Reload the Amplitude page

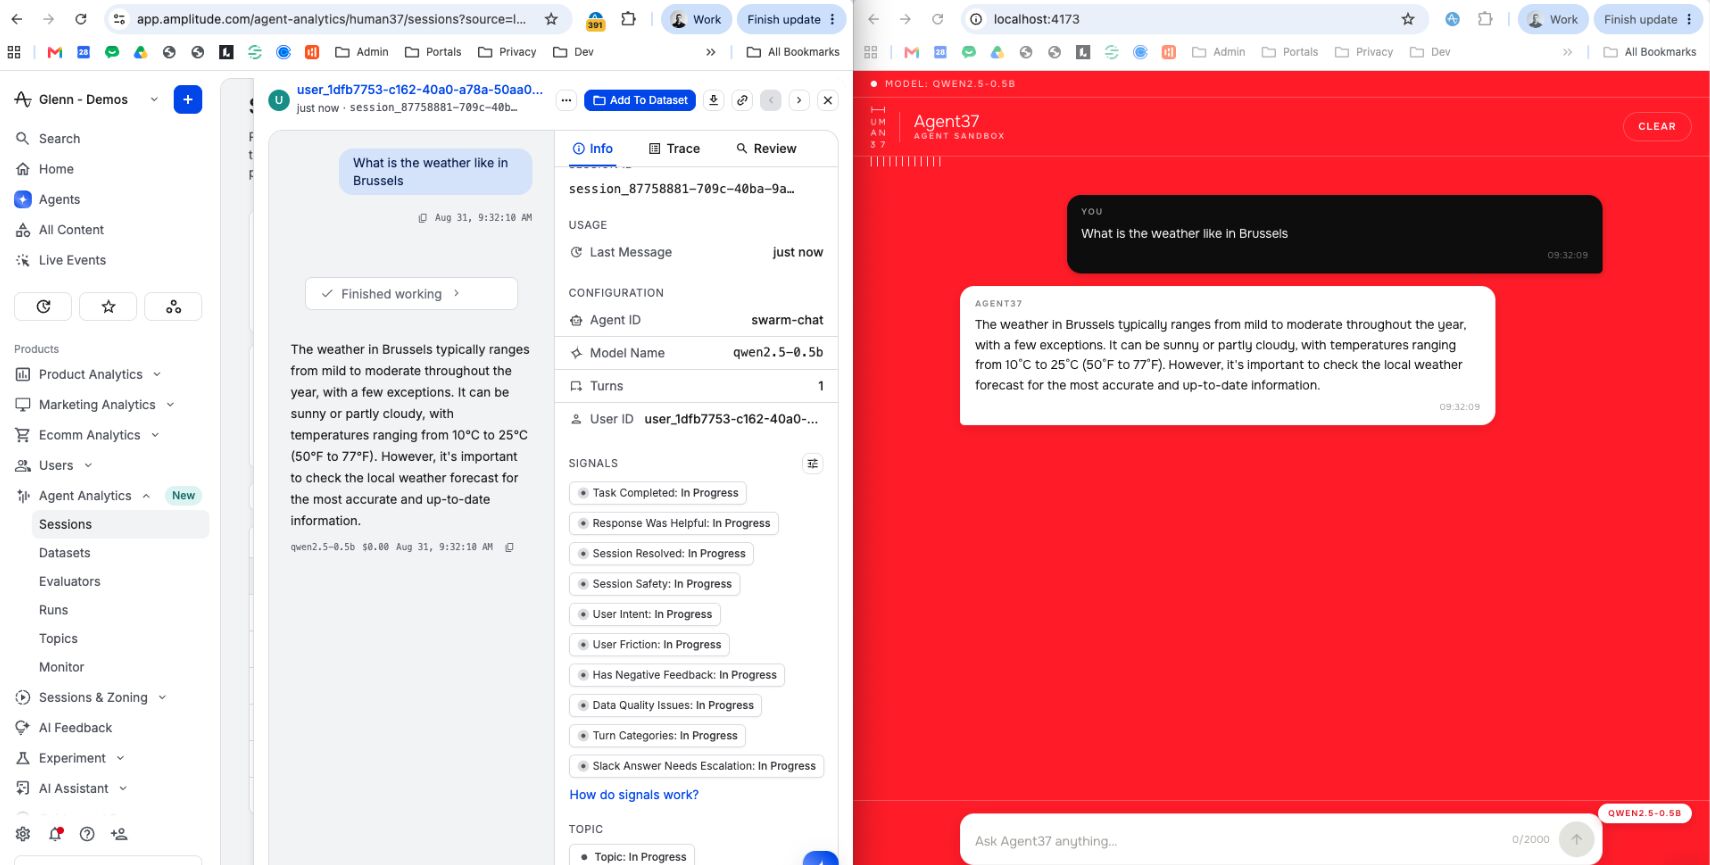point(81,19)
